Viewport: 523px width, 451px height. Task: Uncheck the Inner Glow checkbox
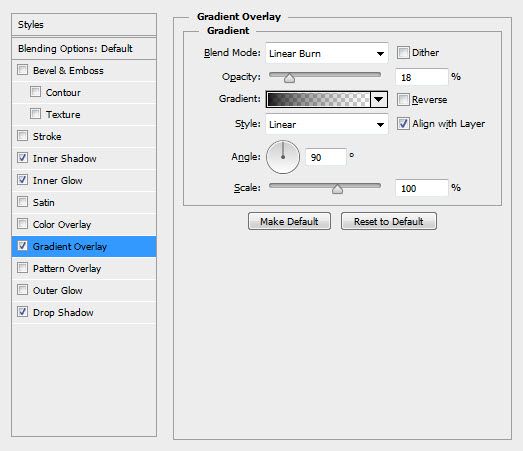click(x=22, y=180)
